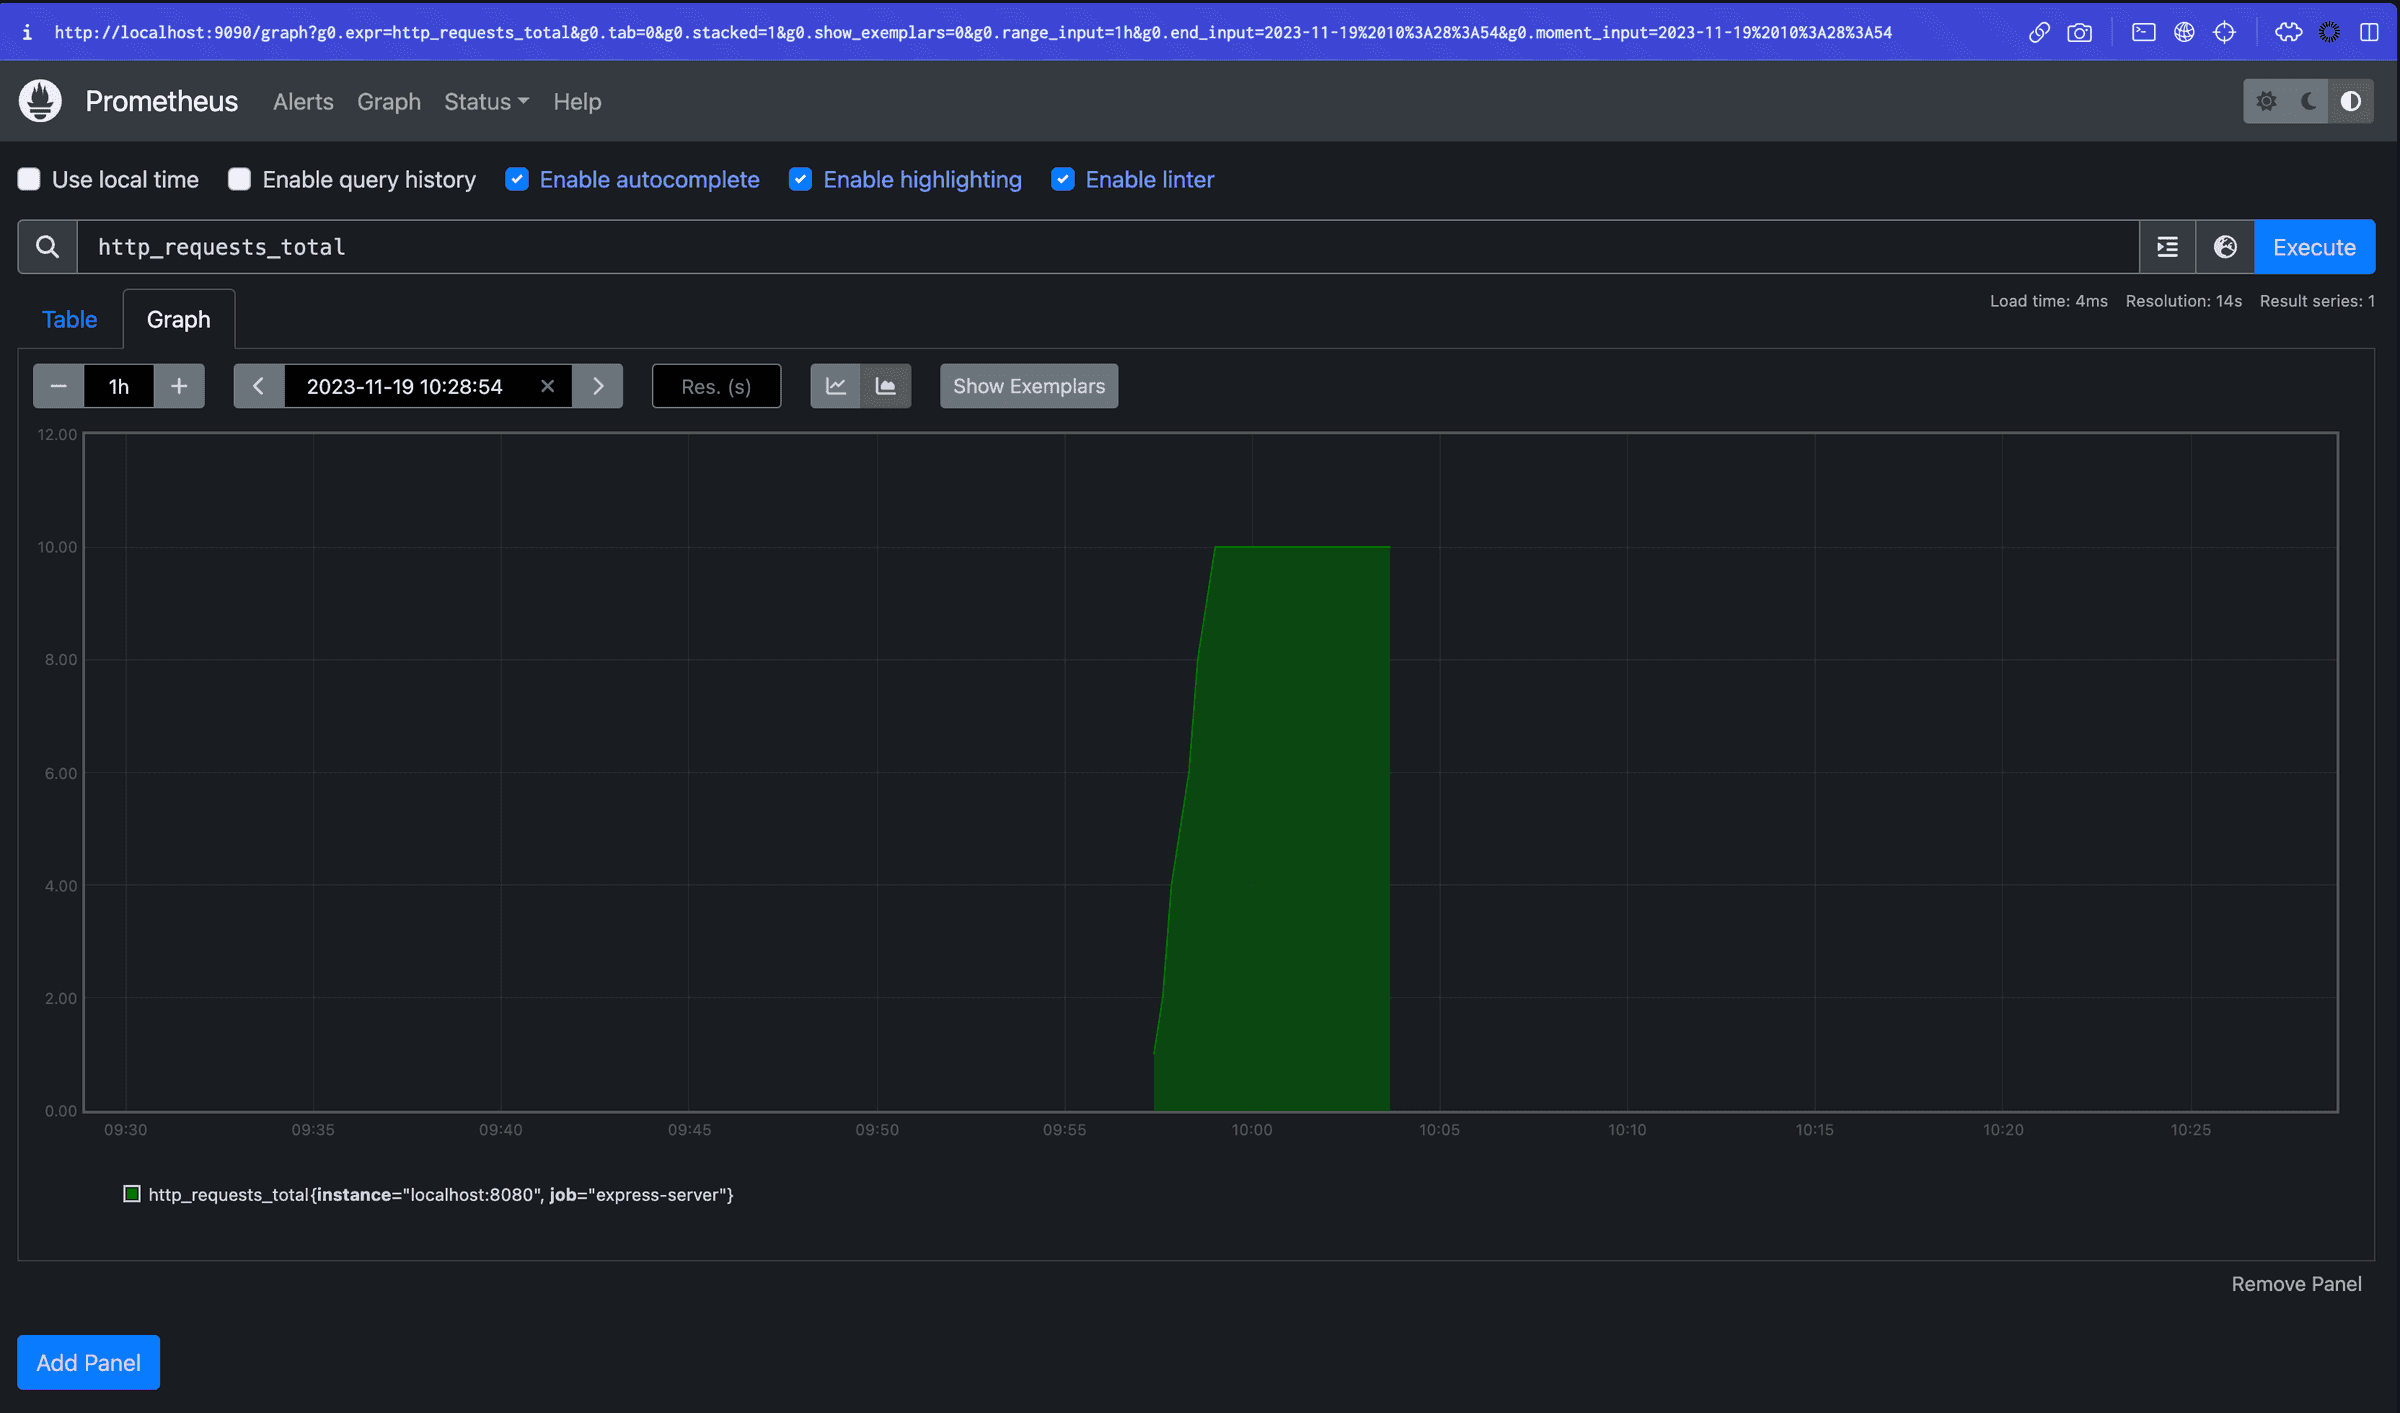
Task: Click the Add Panel button
Action: 88,1362
